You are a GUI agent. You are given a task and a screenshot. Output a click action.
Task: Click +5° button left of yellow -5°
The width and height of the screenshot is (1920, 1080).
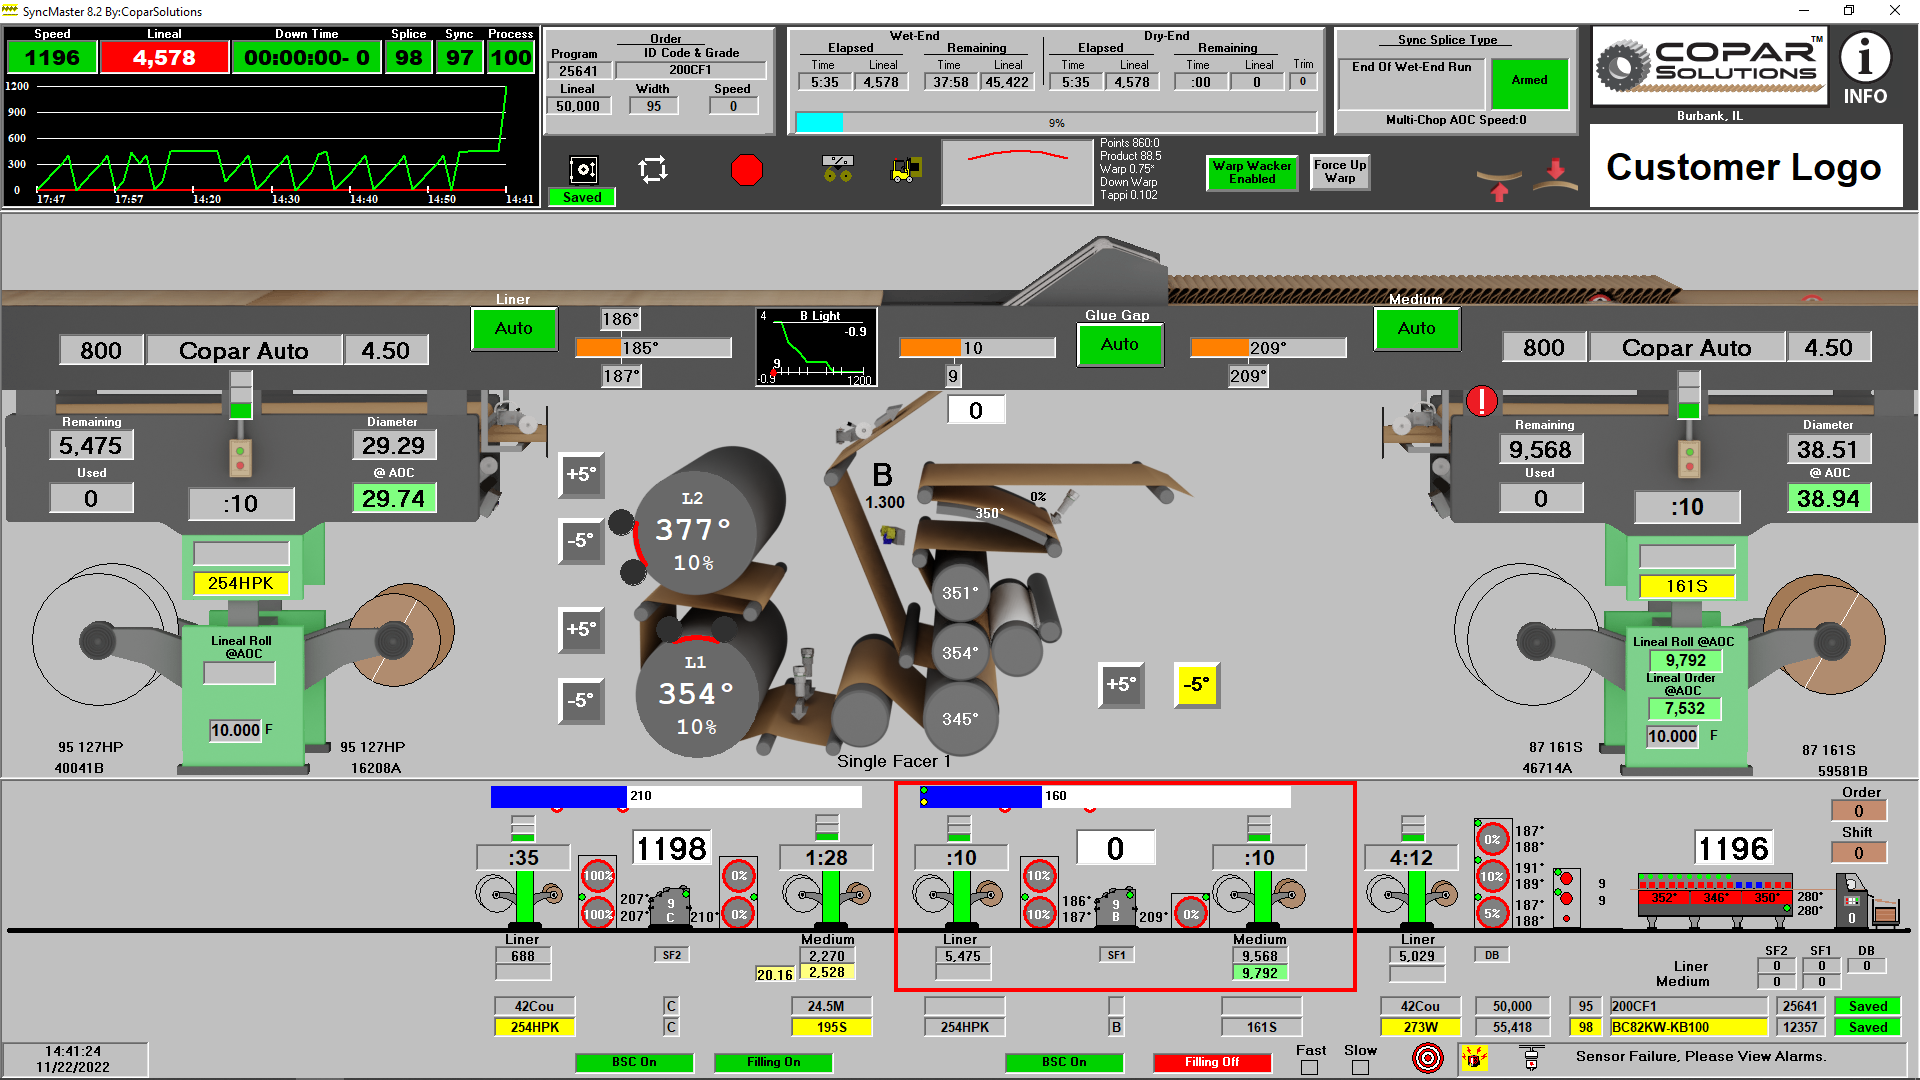(x=1121, y=685)
